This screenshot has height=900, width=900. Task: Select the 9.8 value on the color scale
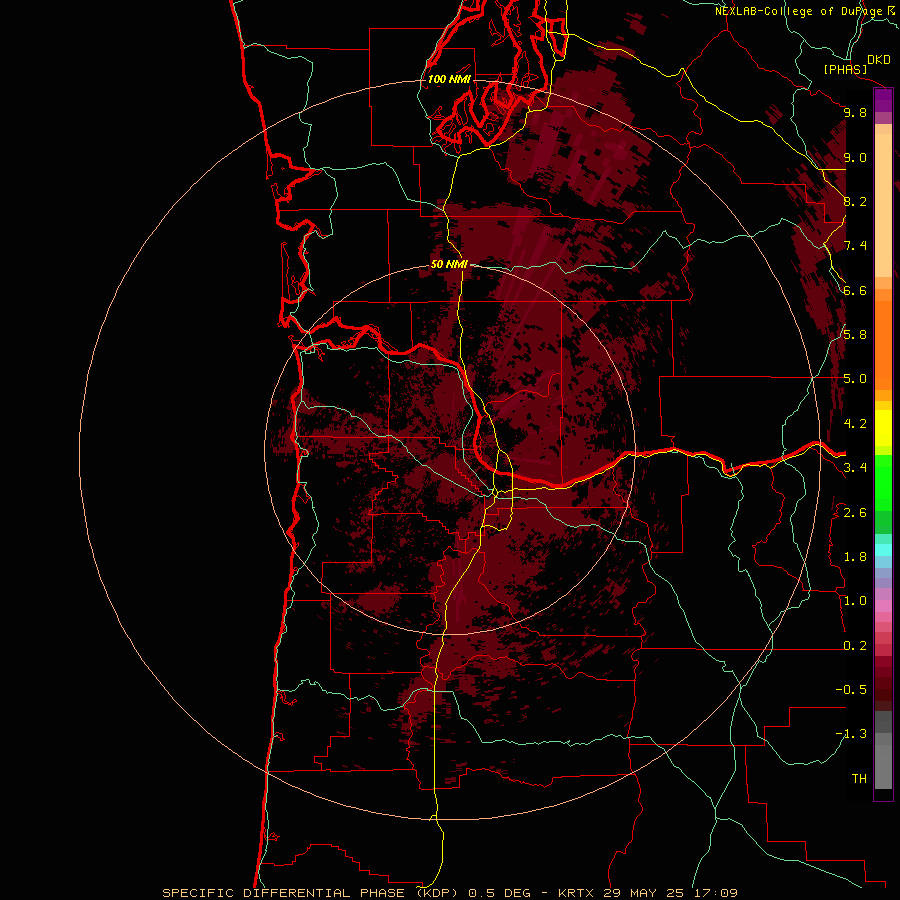[x=855, y=112]
